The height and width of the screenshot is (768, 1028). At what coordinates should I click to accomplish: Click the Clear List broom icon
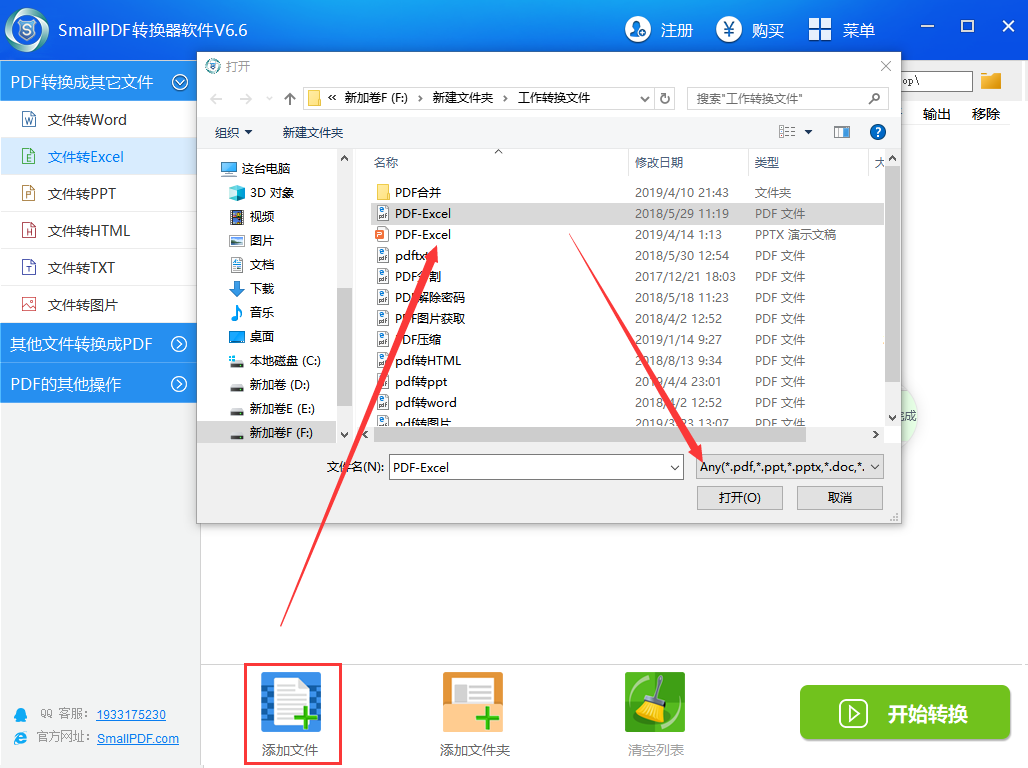(655, 702)
